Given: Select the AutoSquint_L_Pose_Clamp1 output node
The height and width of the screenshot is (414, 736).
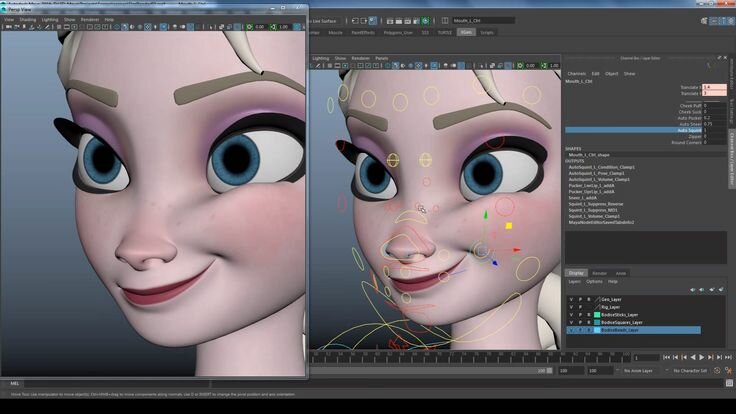Looking at the screenshot, I should click(597, 173).
